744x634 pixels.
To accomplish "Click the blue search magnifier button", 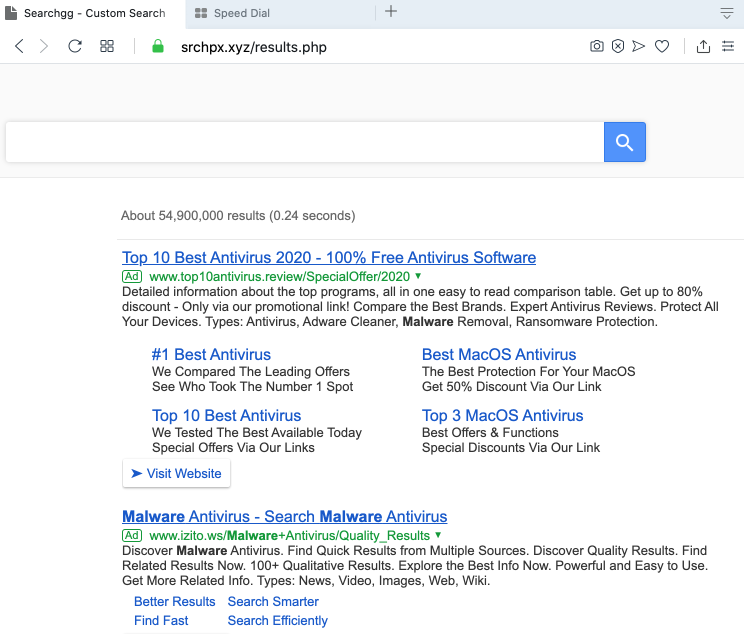I will point(624,142).
